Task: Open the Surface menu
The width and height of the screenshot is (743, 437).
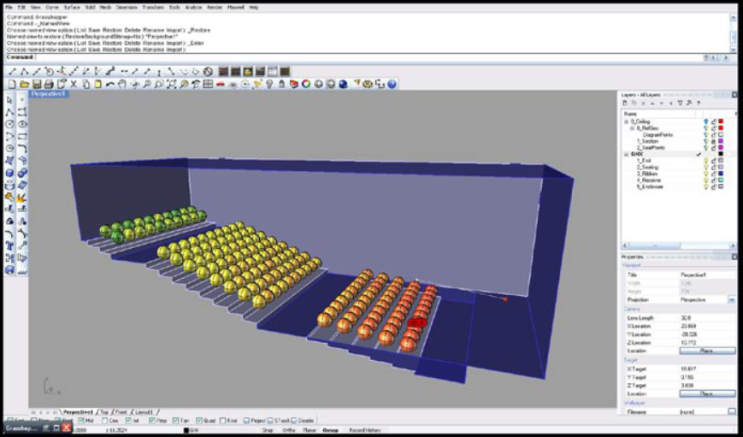Action: pos(72,8)
